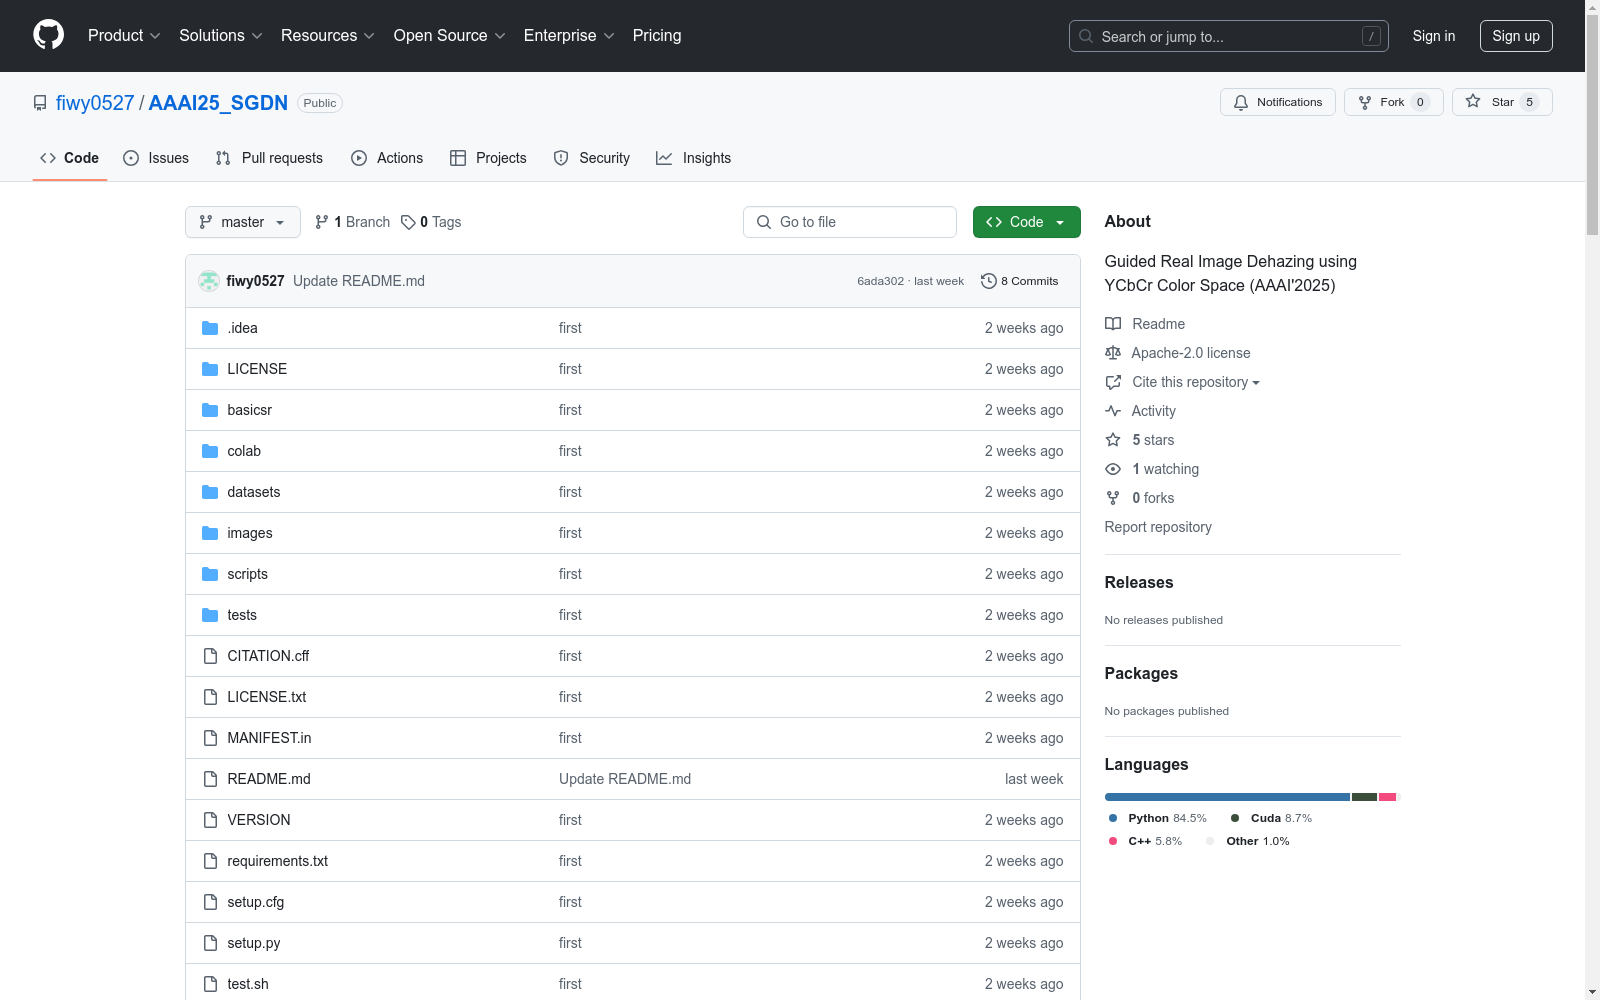Click the Sign in link

(x=1434, y=36)
